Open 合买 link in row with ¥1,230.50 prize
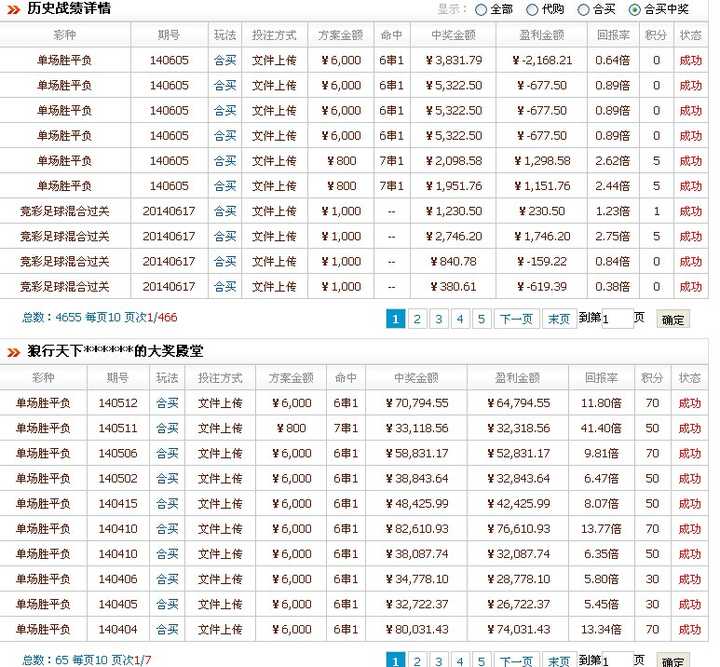 tap(225, 211)
